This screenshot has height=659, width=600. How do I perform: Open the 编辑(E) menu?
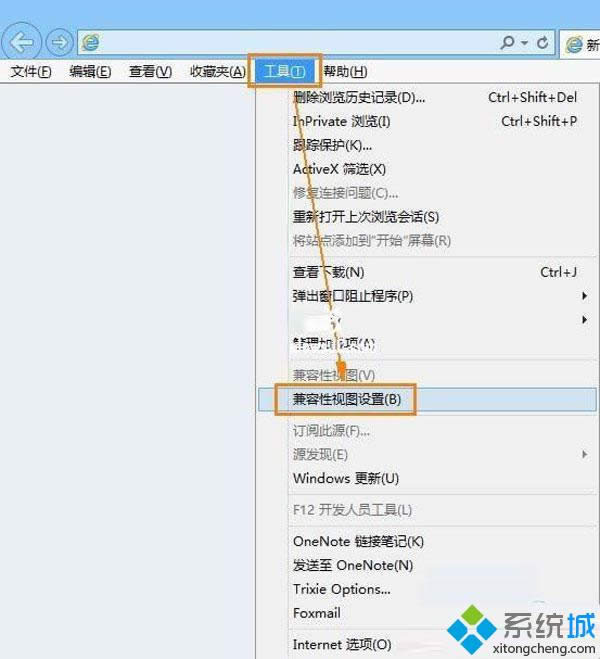click(x=90, y=71)
